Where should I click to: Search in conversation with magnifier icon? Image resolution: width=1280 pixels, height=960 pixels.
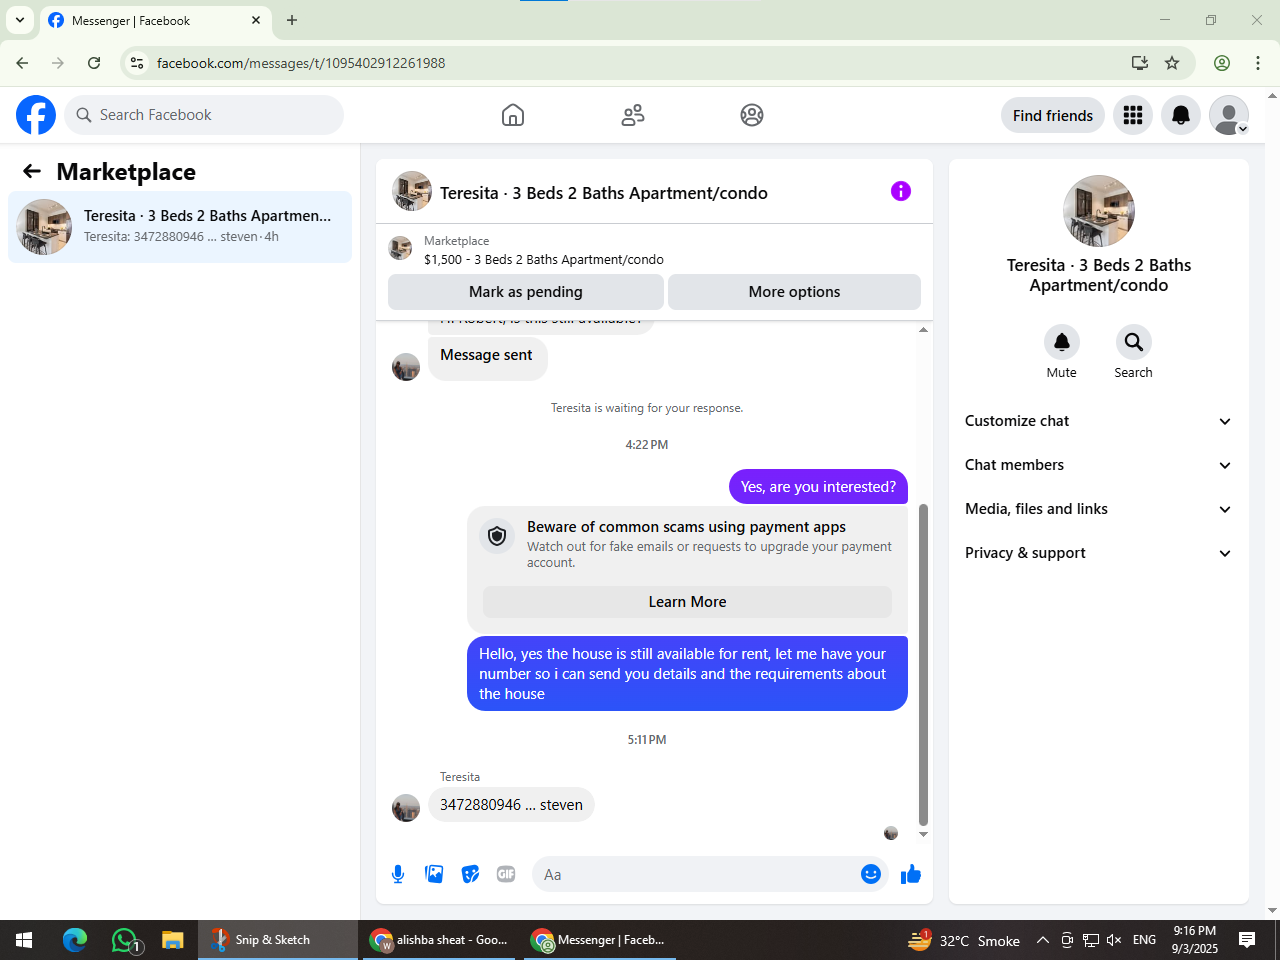[x=1134, y=342]
